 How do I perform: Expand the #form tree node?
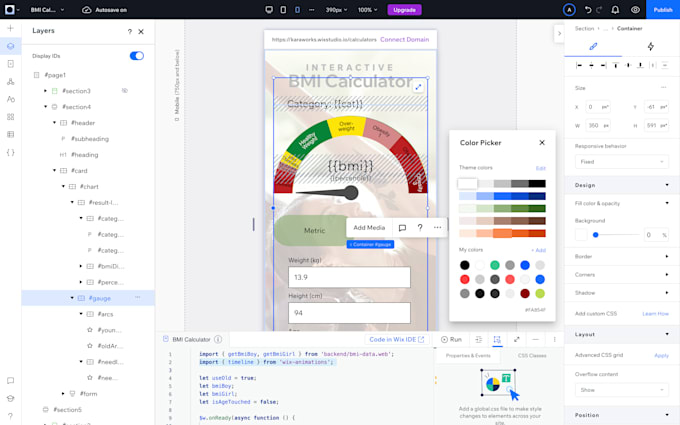click(63, 394)
